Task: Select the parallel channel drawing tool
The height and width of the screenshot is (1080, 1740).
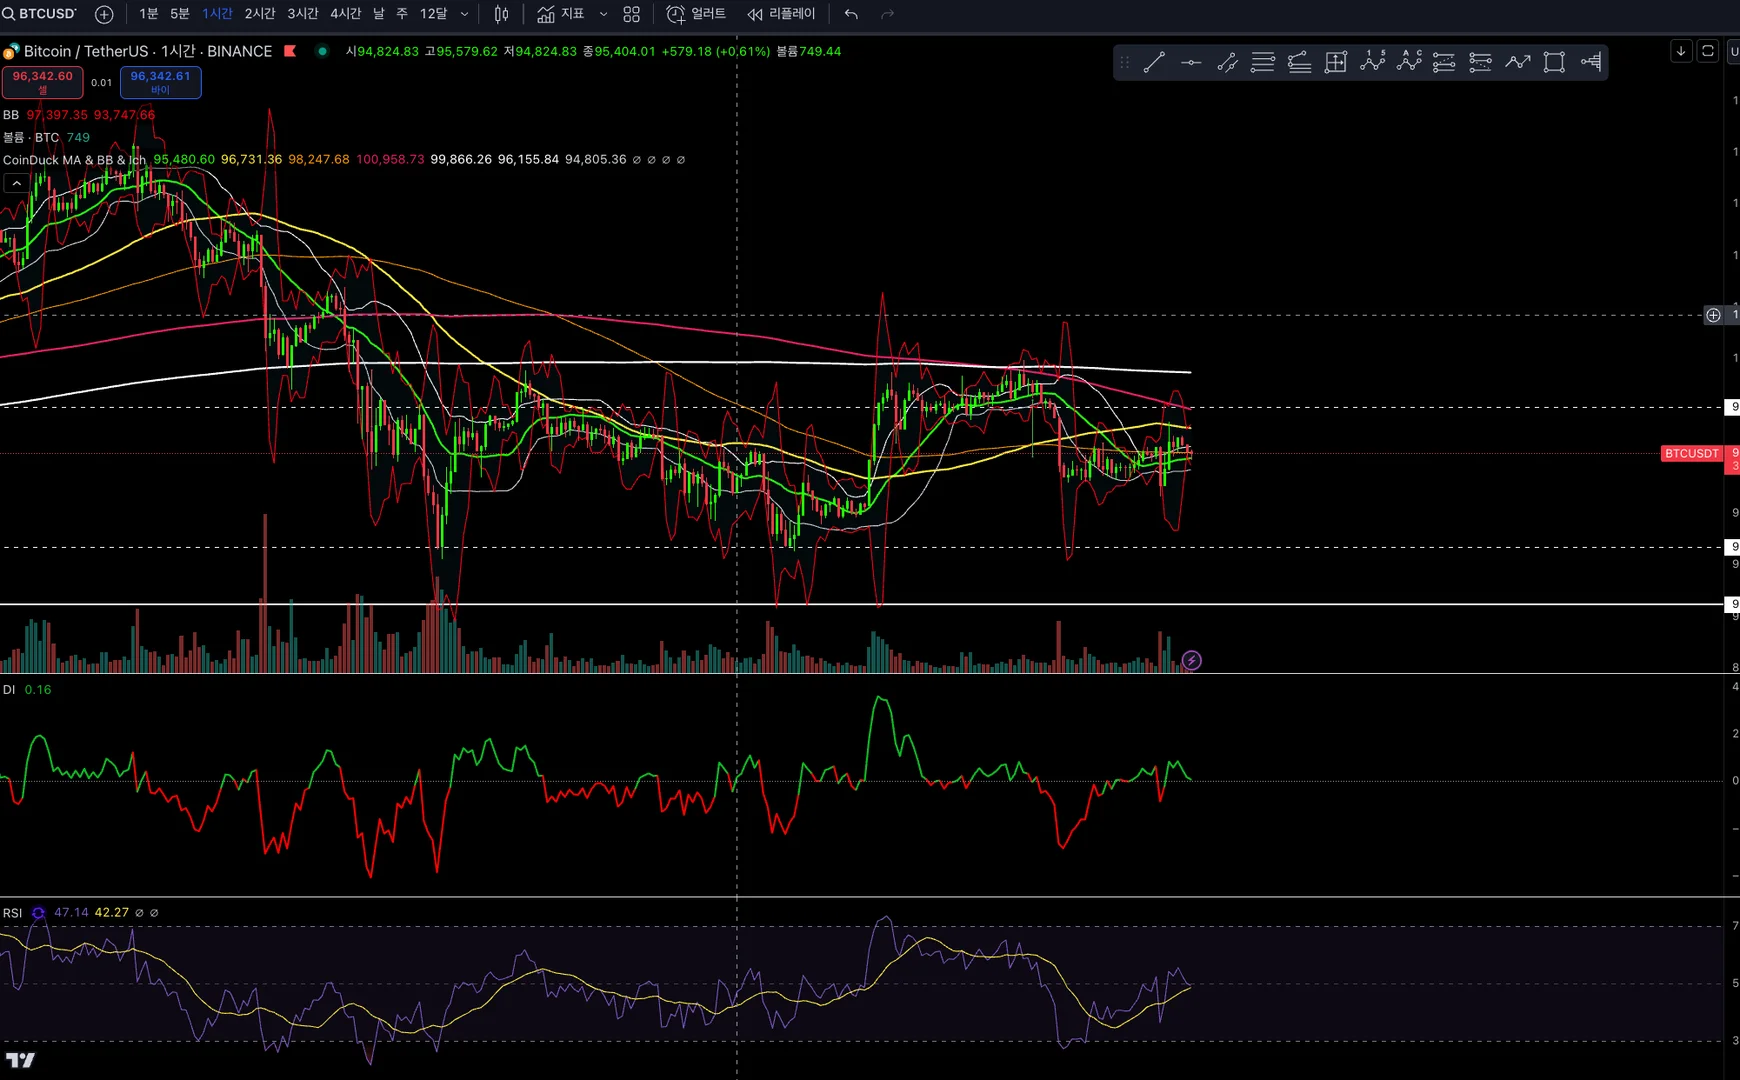Action: point(1227,62)
